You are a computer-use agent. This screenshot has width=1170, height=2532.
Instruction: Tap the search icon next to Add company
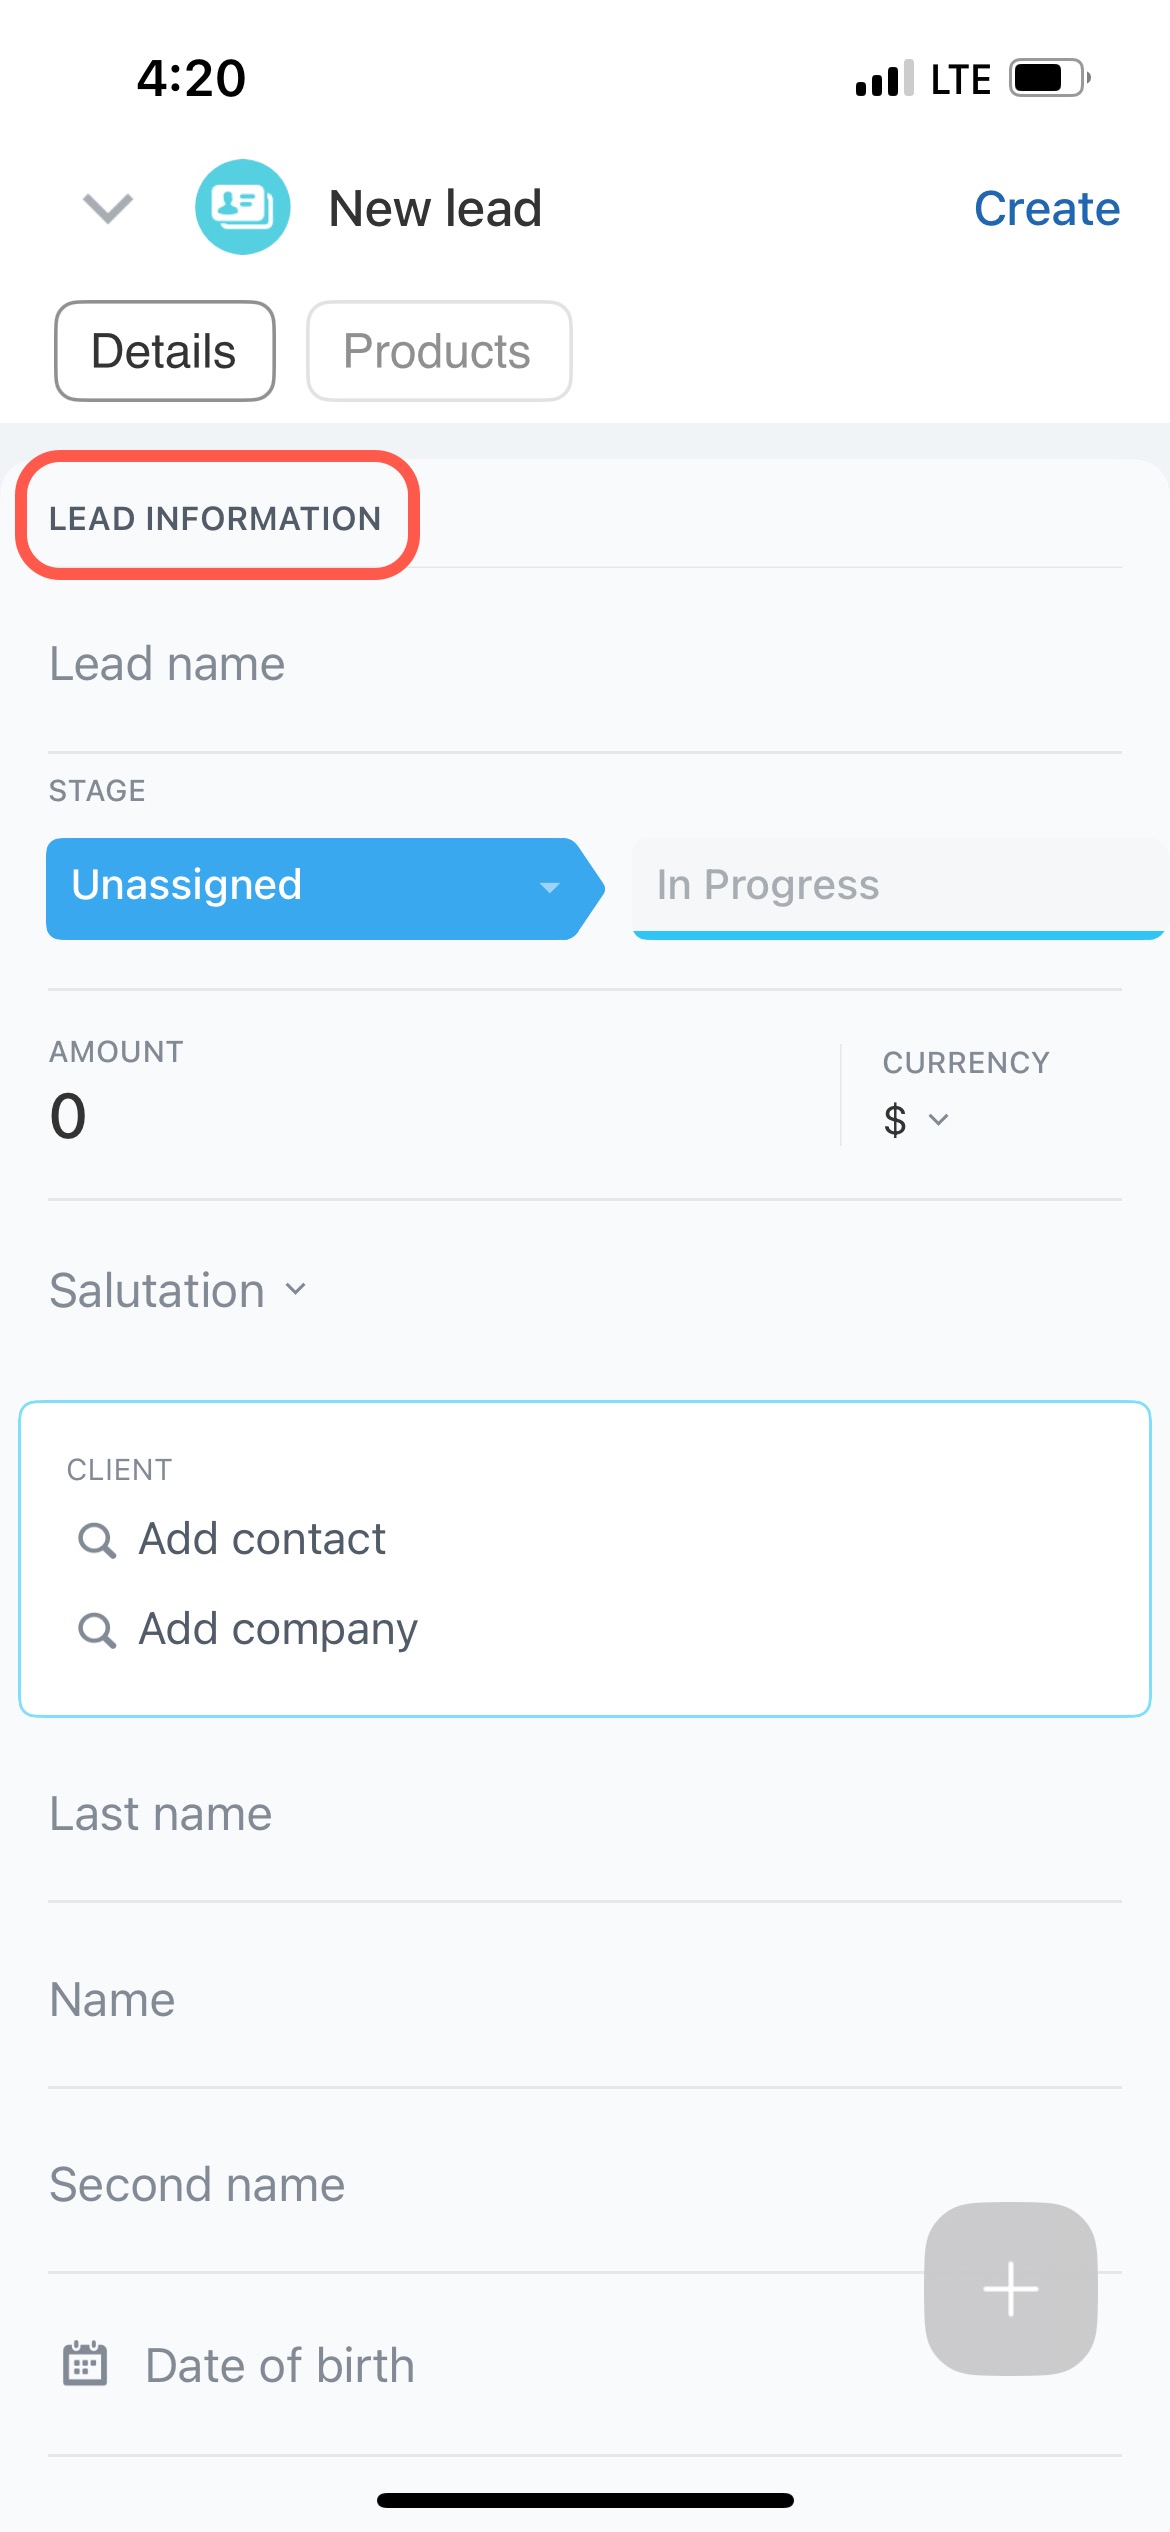point(97,1630)
